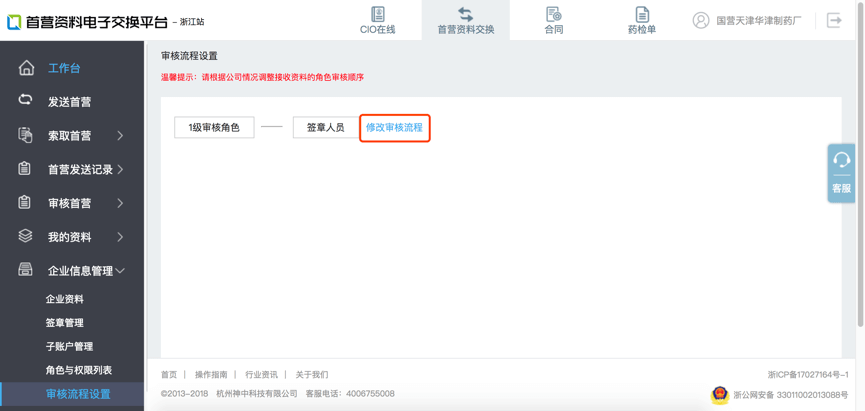Screen dimensions: 865x411
Task: Click the 索取首营 sidebar icon
Action: pos(25,135)
